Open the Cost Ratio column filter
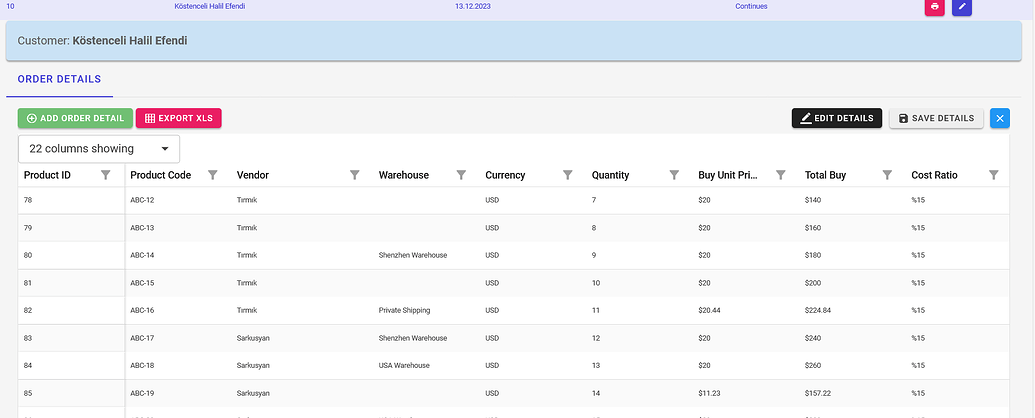This screenshot has height=418, width=1035. coord(994,175)
